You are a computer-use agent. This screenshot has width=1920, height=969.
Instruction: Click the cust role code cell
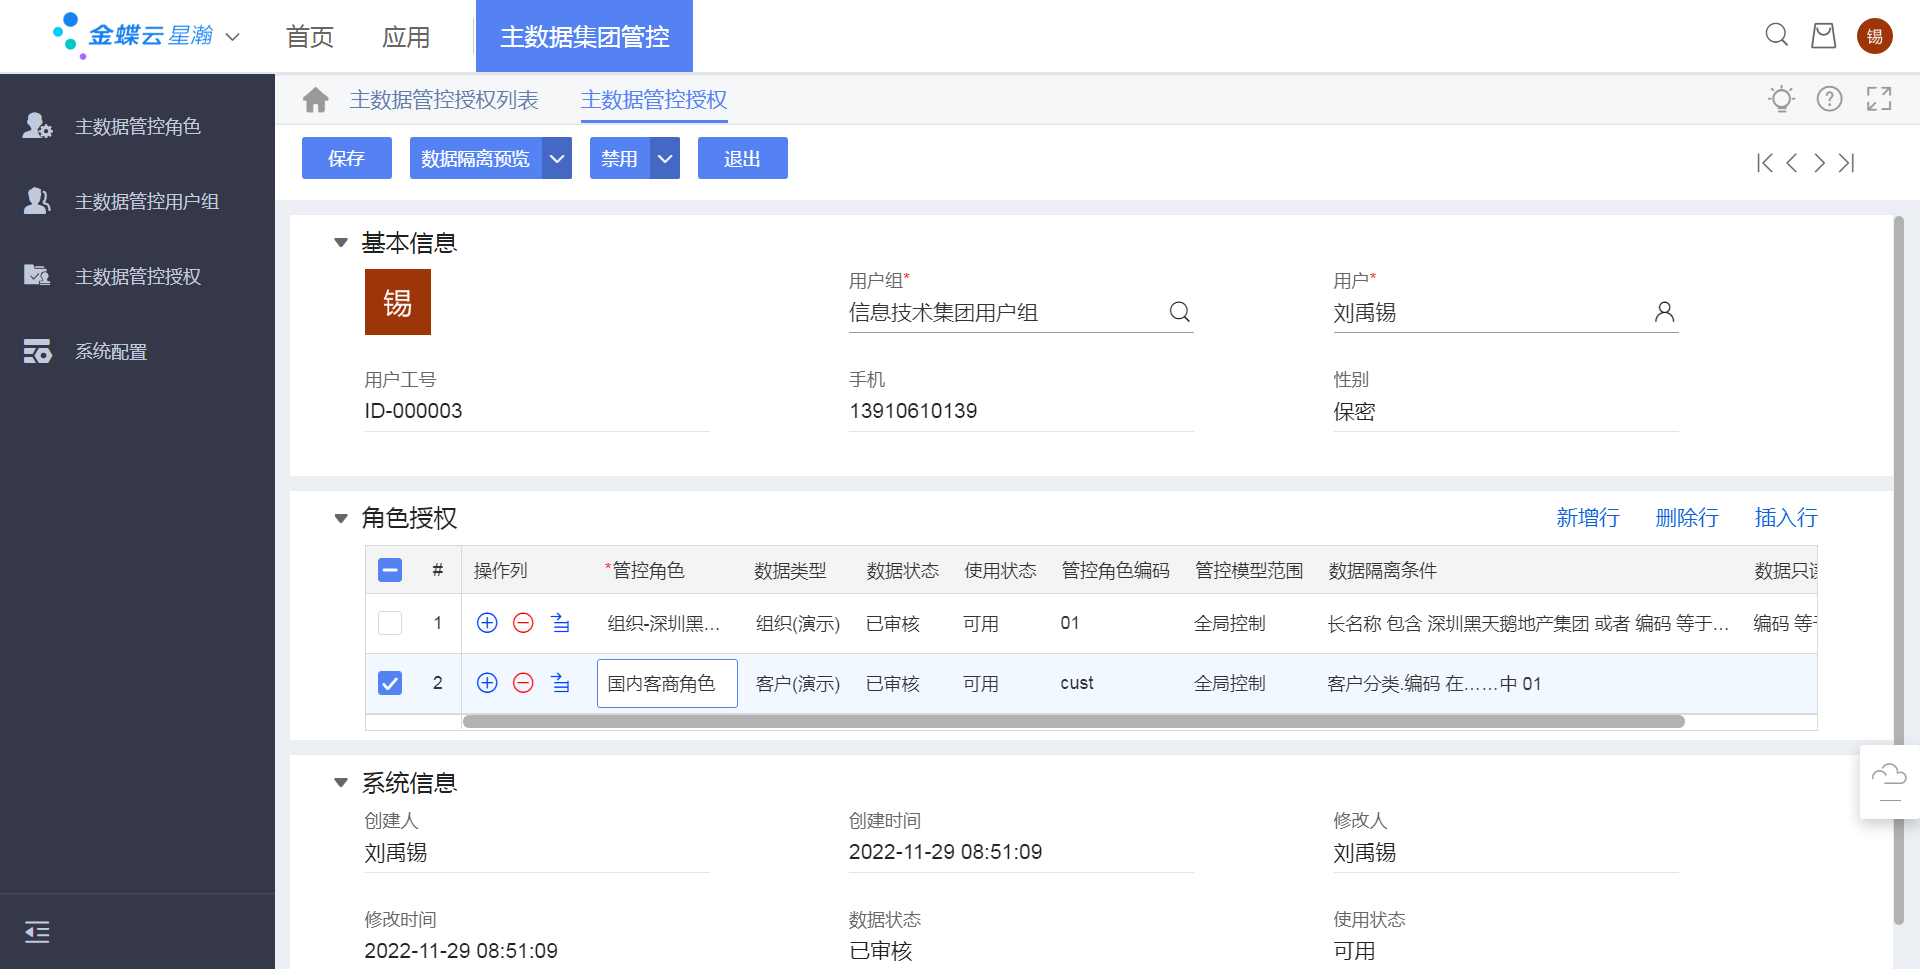[1077, 683]
